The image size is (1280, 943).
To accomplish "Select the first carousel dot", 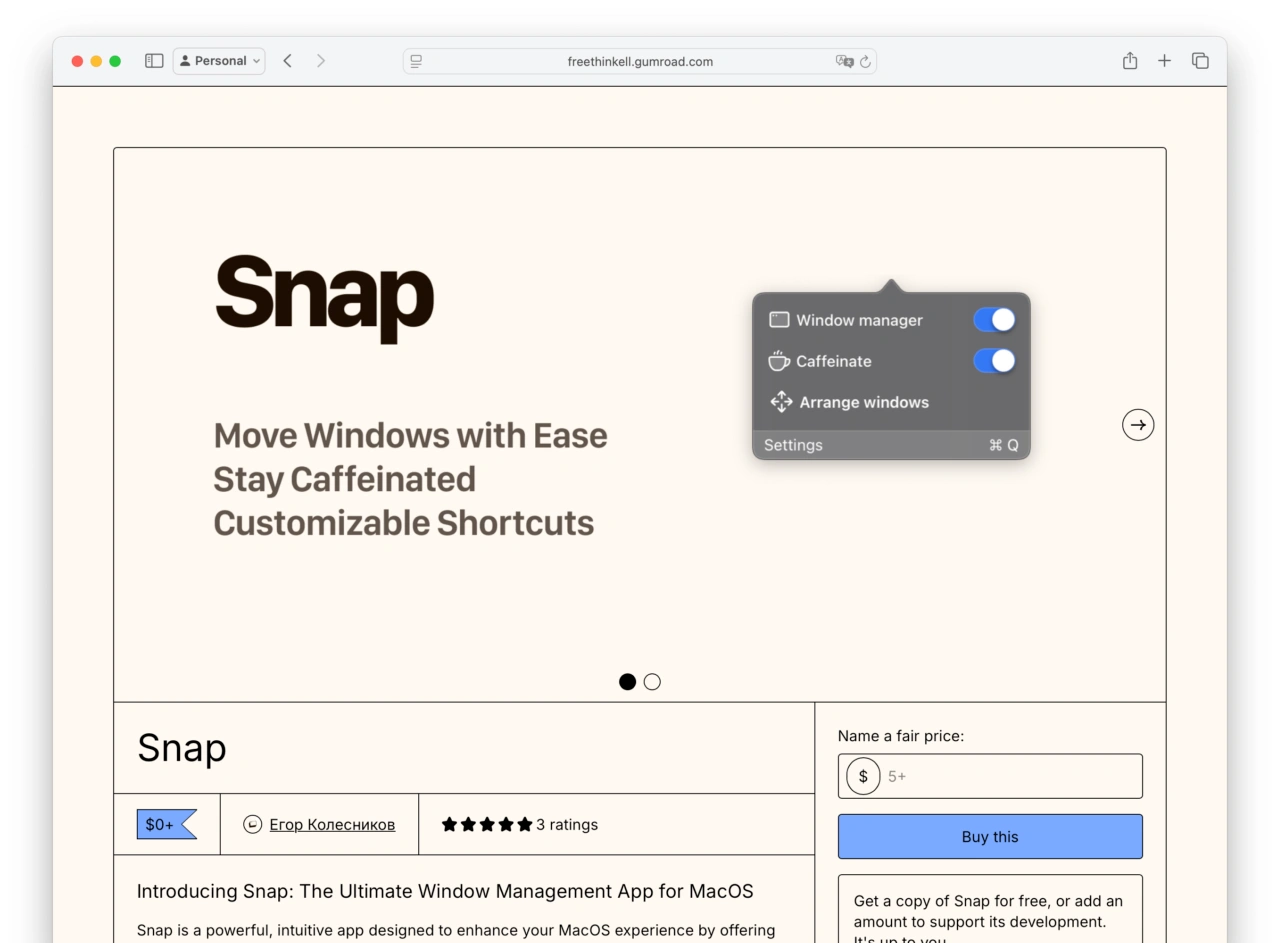I will pyautogui.click(x=627, y=682).
